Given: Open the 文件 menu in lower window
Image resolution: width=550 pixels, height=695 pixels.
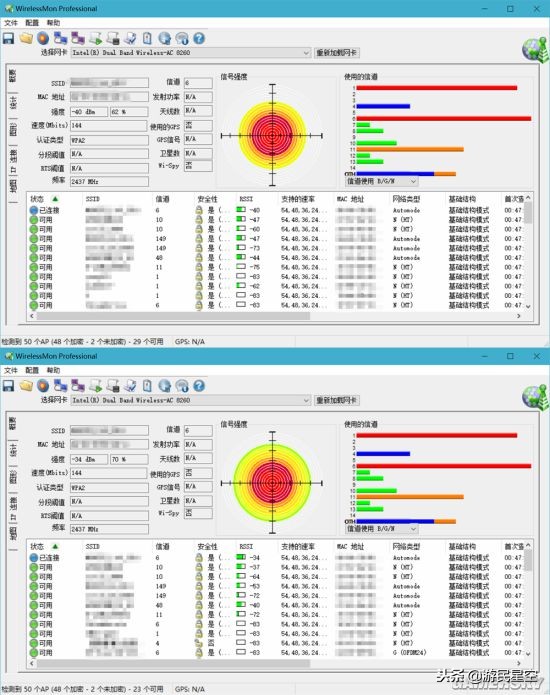Looking at the screenshot, I should click(11, 371).
